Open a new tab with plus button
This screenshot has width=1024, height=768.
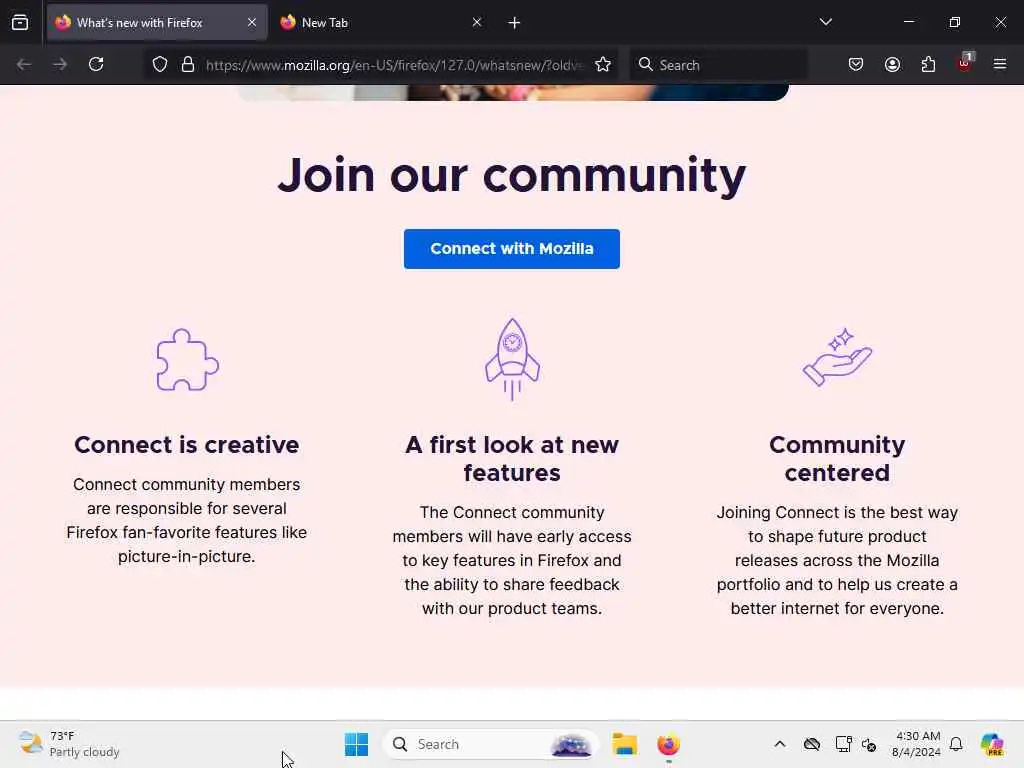[x=514, y=23]
